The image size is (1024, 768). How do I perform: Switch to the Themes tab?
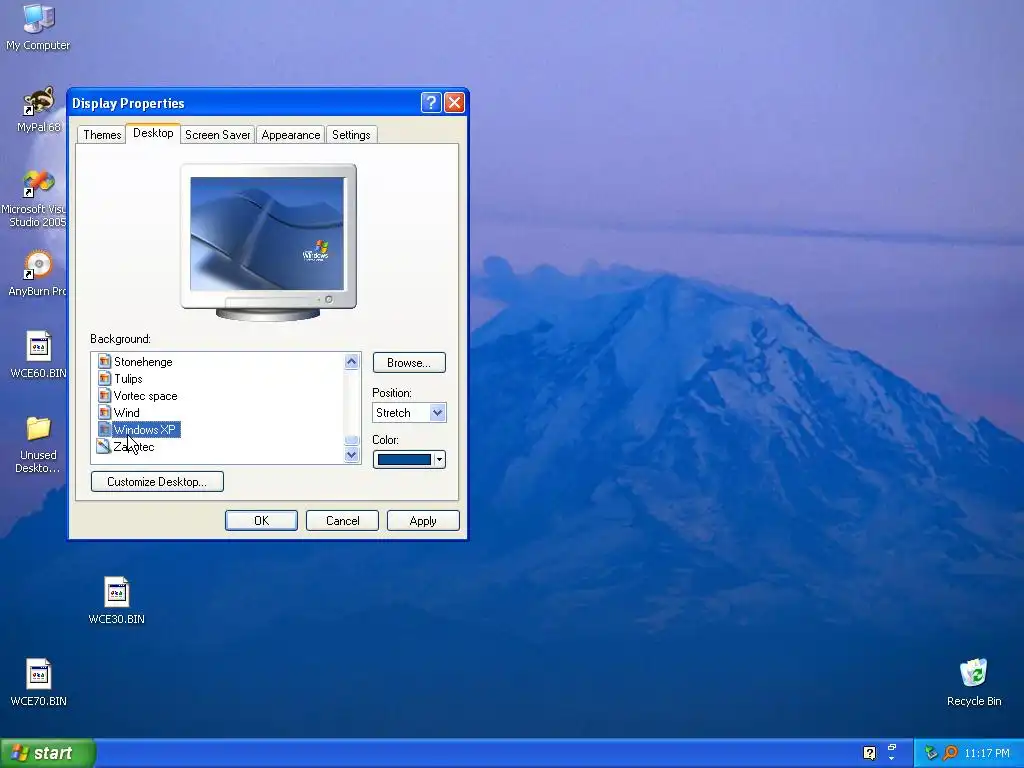(102, 135)
